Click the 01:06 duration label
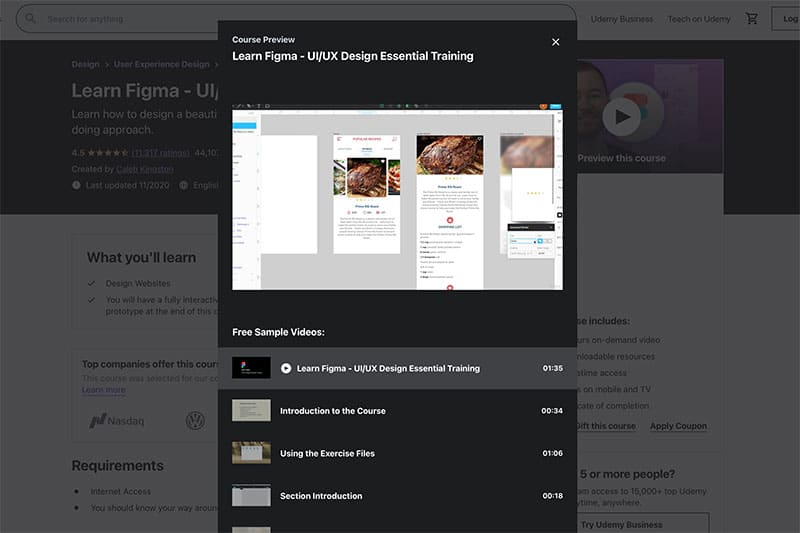This screenshot has width=800, height=533. point(553,453)
